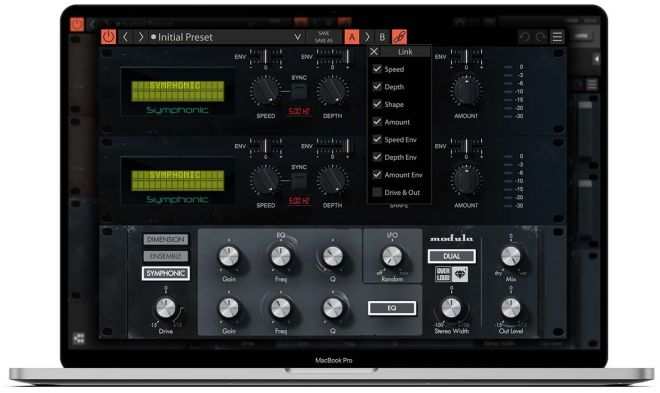Load the previous preset arrow
Image resolution: width=660 pixels, height=393 pixels.
click(125, 37)
